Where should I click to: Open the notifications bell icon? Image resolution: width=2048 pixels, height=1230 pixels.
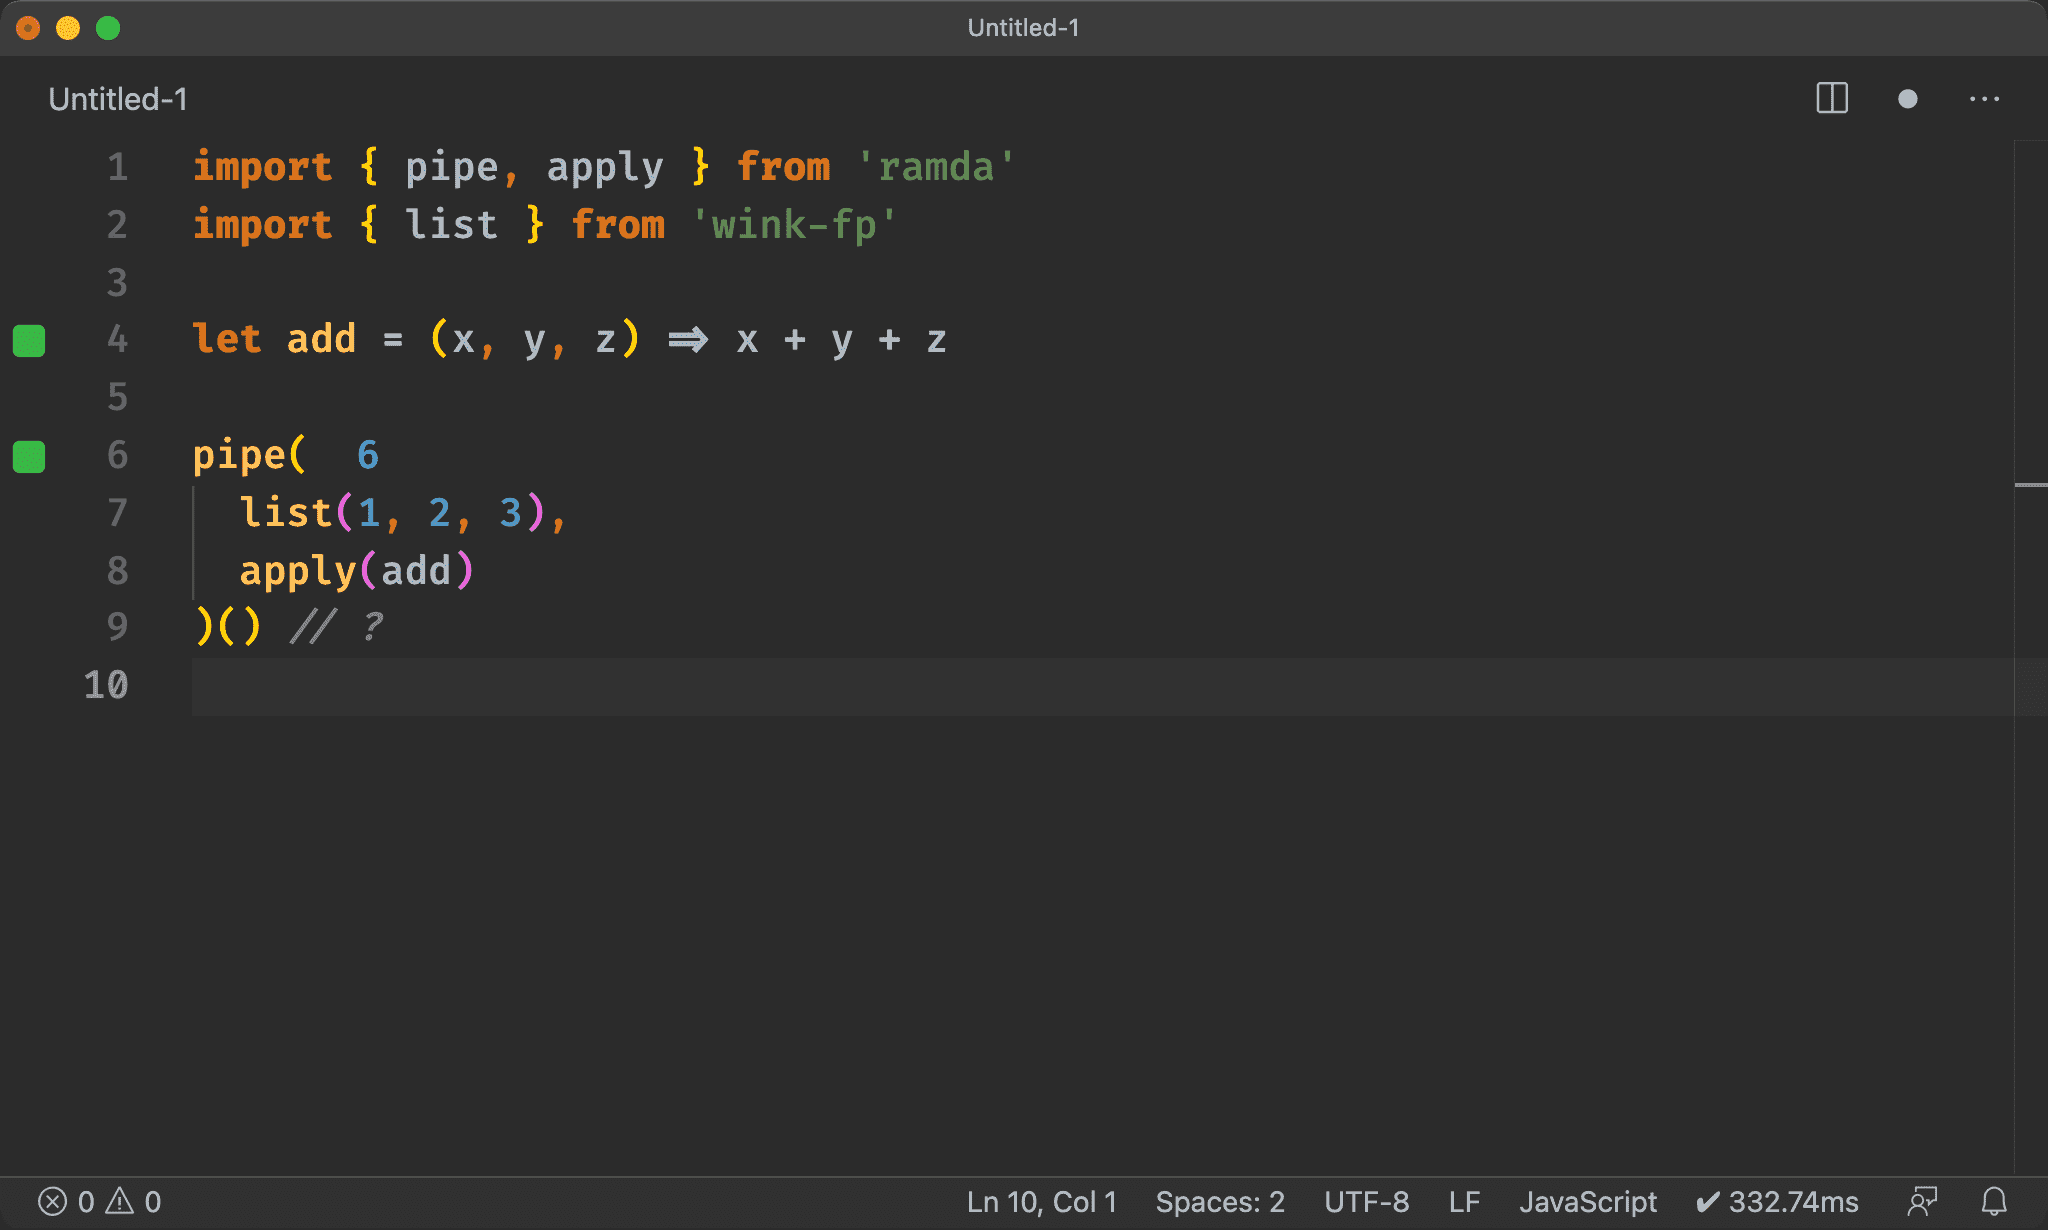click(x=1995, y=1201)
